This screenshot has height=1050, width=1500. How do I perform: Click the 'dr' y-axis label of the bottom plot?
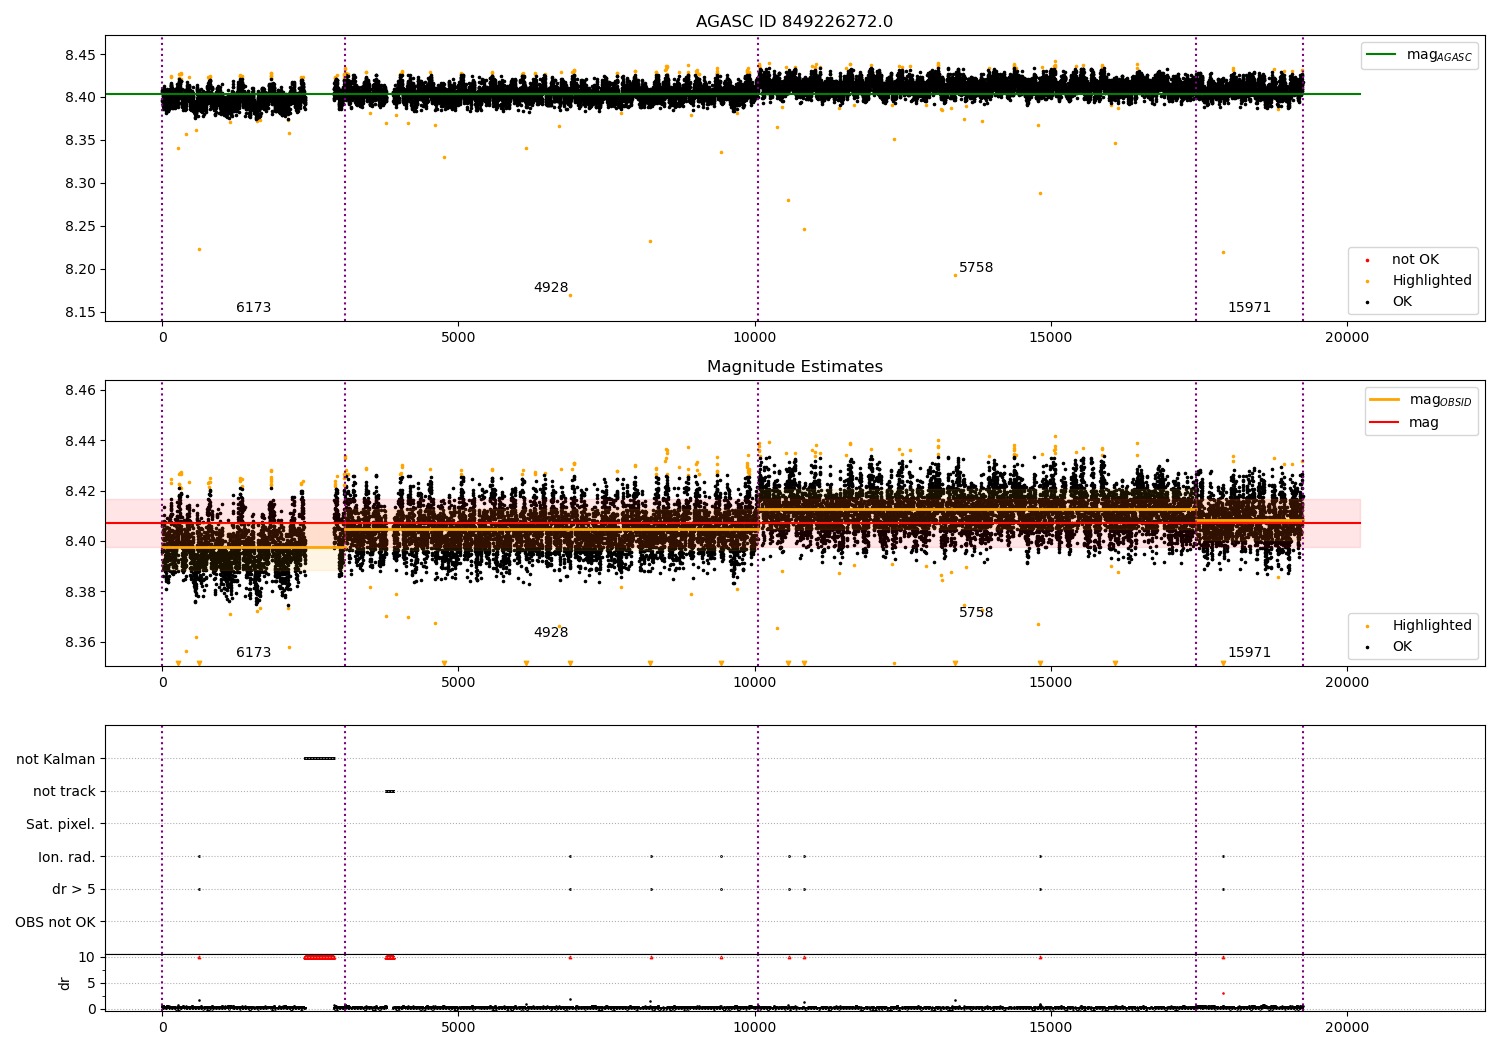pyautogui.click(x=64, y=983)
